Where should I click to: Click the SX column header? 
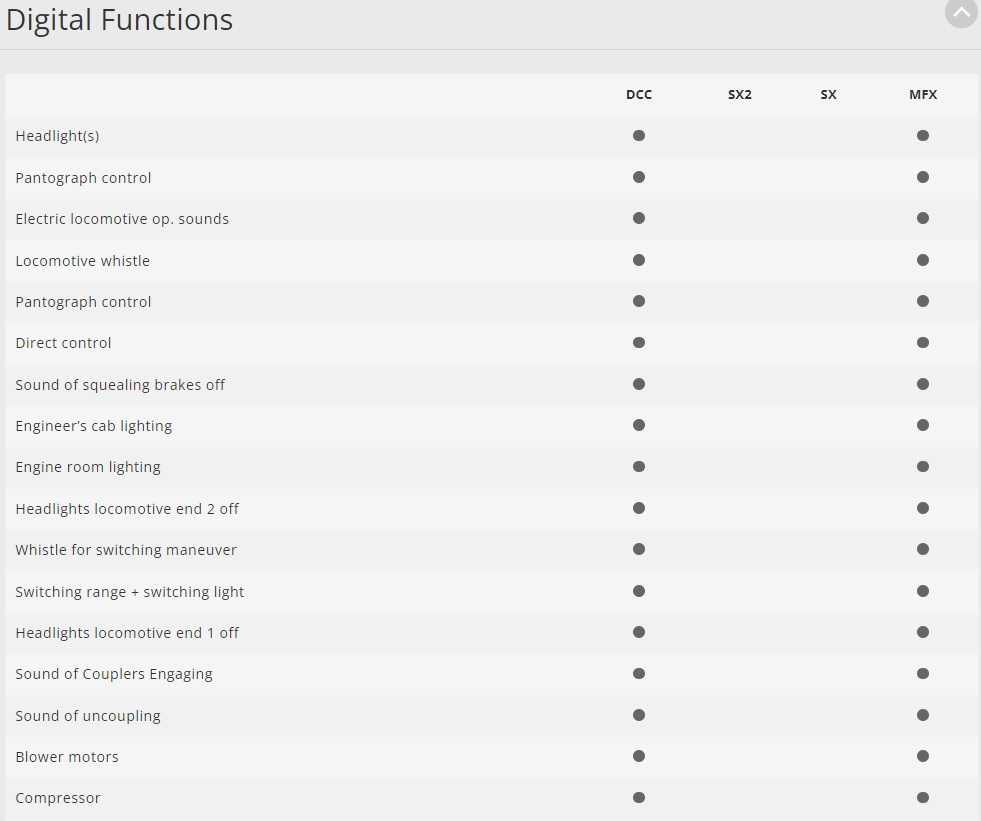coord(828,95)
